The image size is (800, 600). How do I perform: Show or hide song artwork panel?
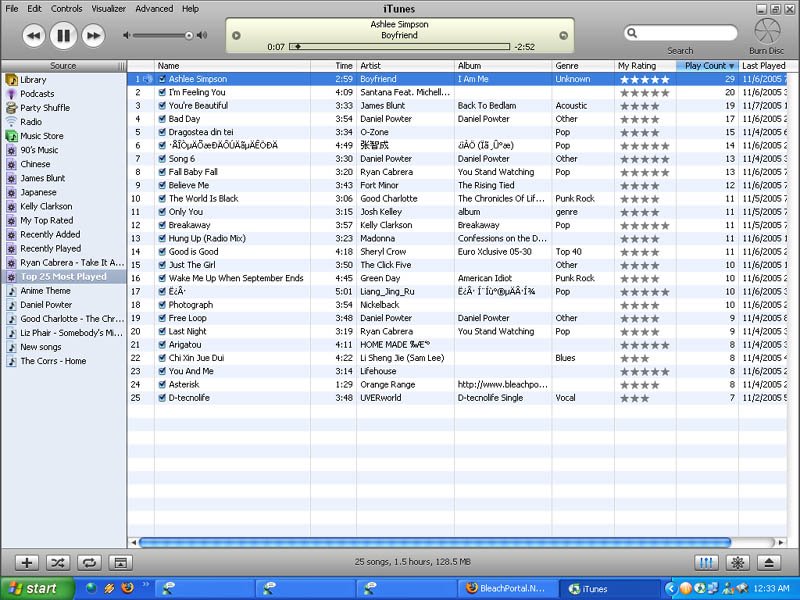(120, 563)
